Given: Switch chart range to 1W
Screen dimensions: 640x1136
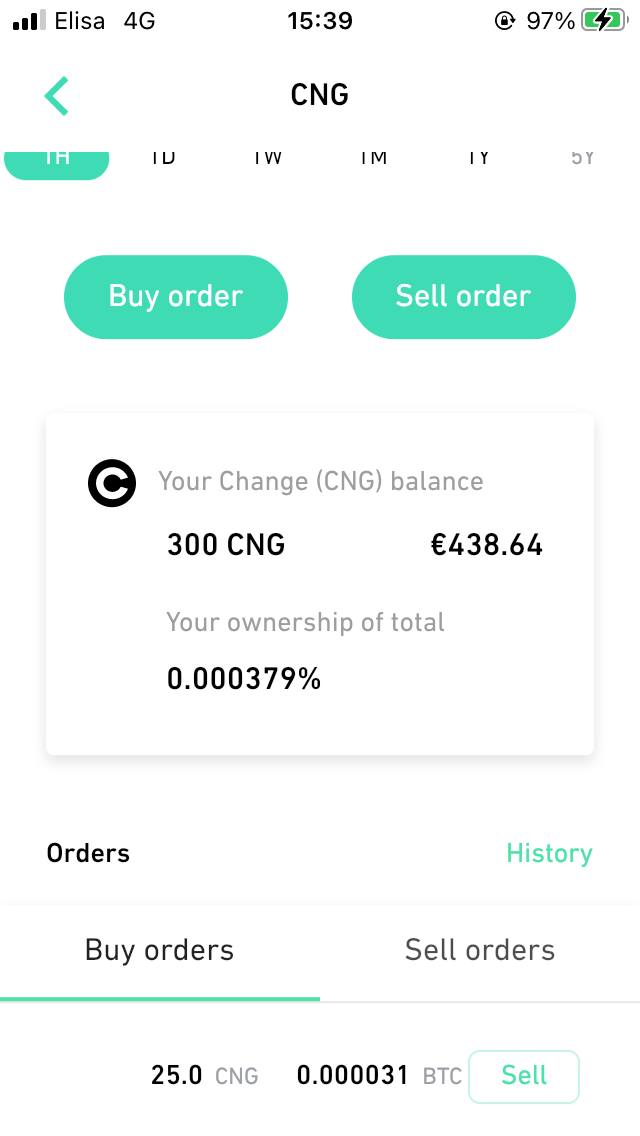Looking at the screenshot, I should pos(267,158).
